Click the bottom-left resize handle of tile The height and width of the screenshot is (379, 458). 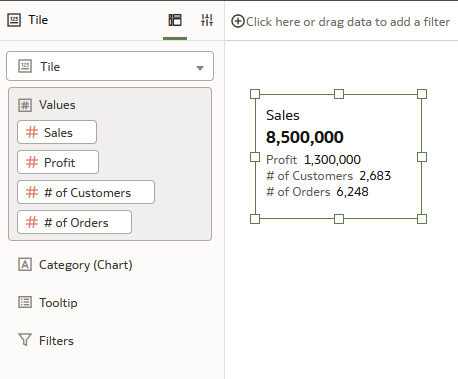click(x=255, y=219)
